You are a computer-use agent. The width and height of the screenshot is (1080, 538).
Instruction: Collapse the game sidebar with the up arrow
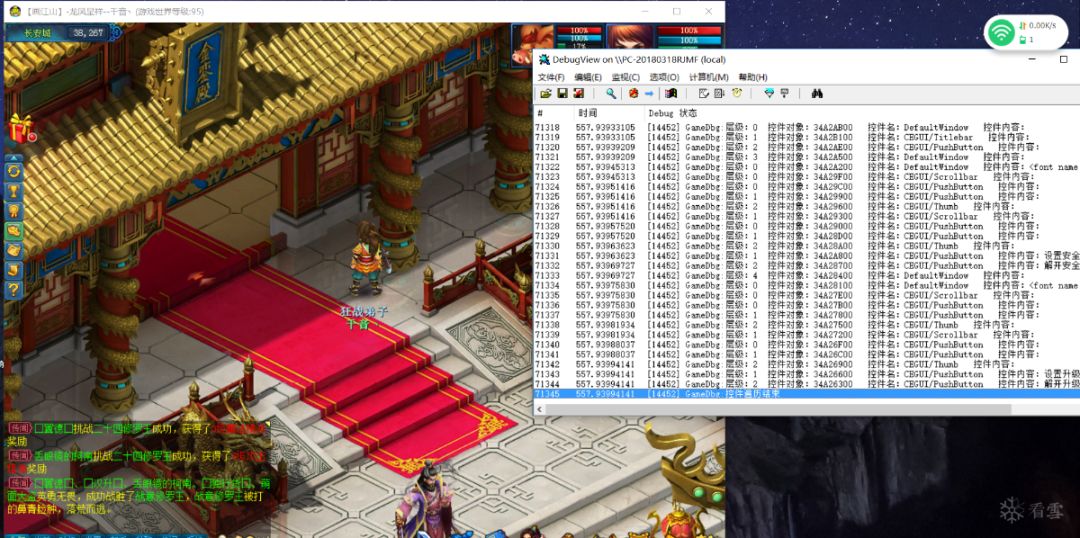(x=14, y=158)
